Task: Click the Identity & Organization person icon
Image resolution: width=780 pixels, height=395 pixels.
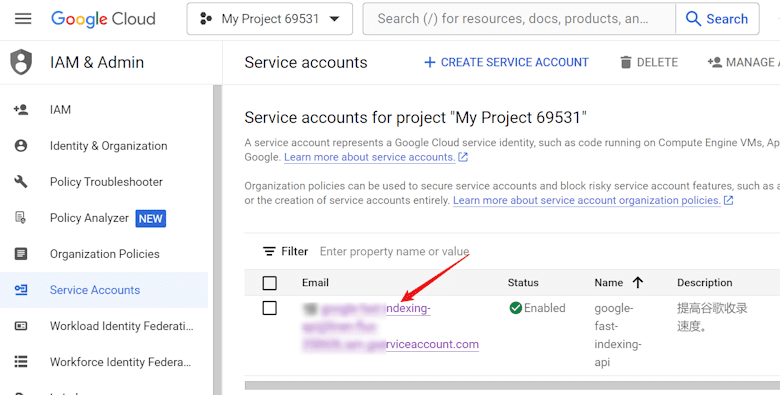Action: point(21,146)
